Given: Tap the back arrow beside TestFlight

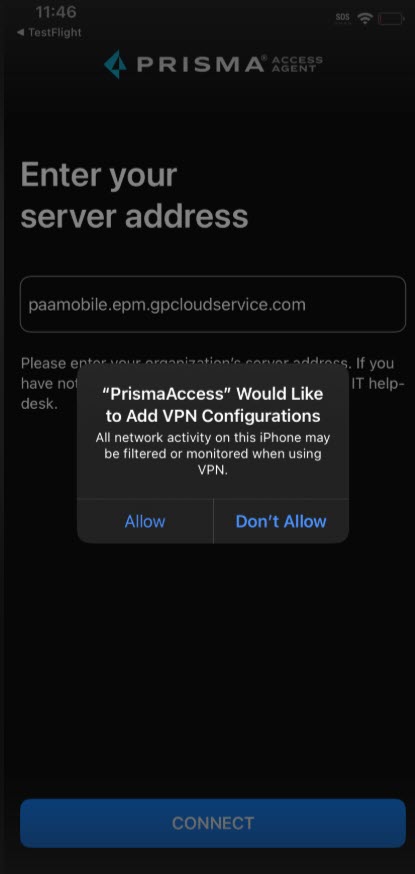Looking at the screenshot, I should click(x=21, y=32).
